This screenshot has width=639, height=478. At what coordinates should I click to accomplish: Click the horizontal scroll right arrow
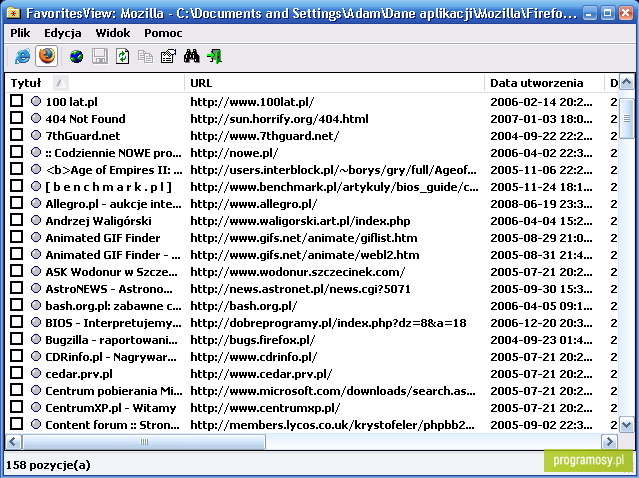[x=610, y=442]
